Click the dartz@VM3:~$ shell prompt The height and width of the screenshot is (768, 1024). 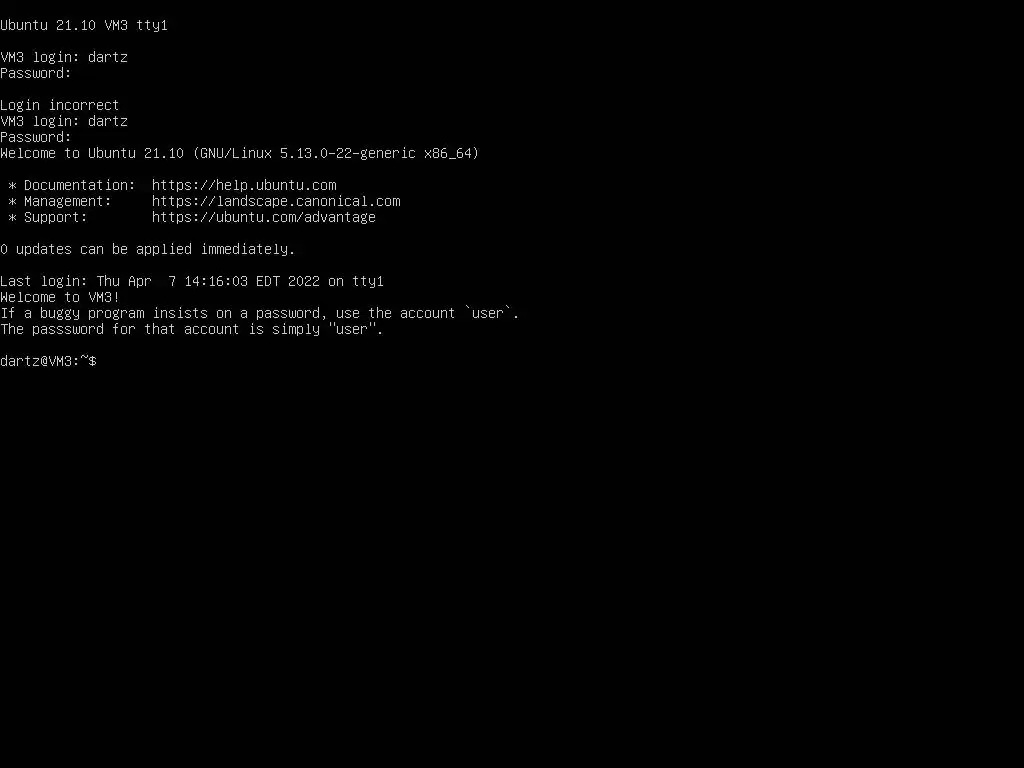click(48, 361)
